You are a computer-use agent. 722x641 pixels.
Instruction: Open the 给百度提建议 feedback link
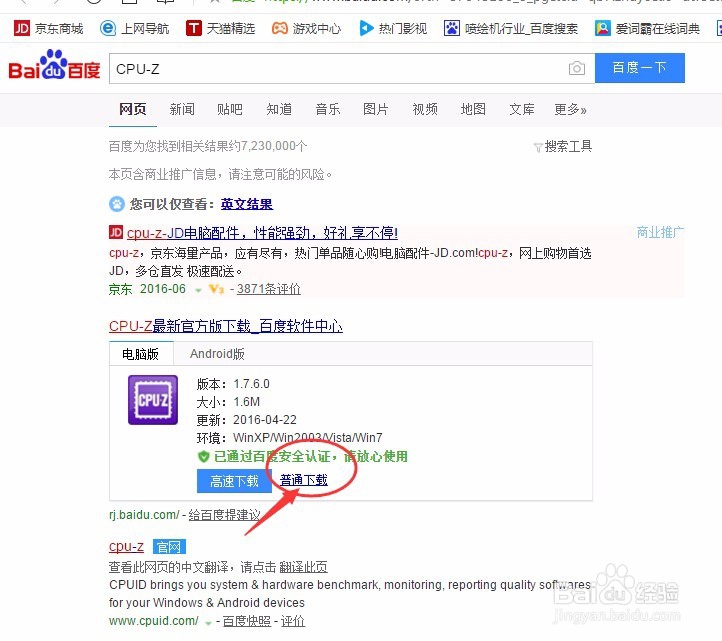[x=224, y=515]
